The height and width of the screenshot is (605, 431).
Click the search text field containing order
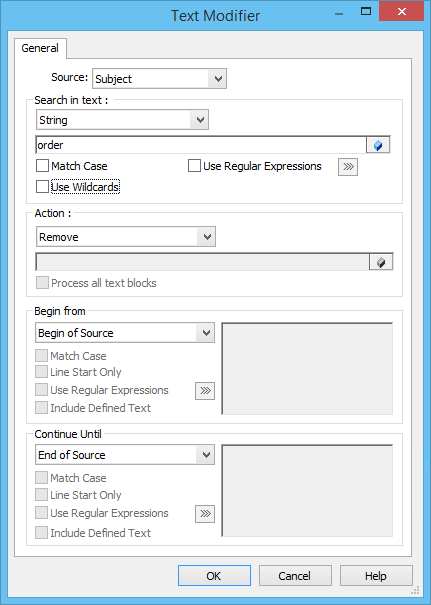coord(201,145)
